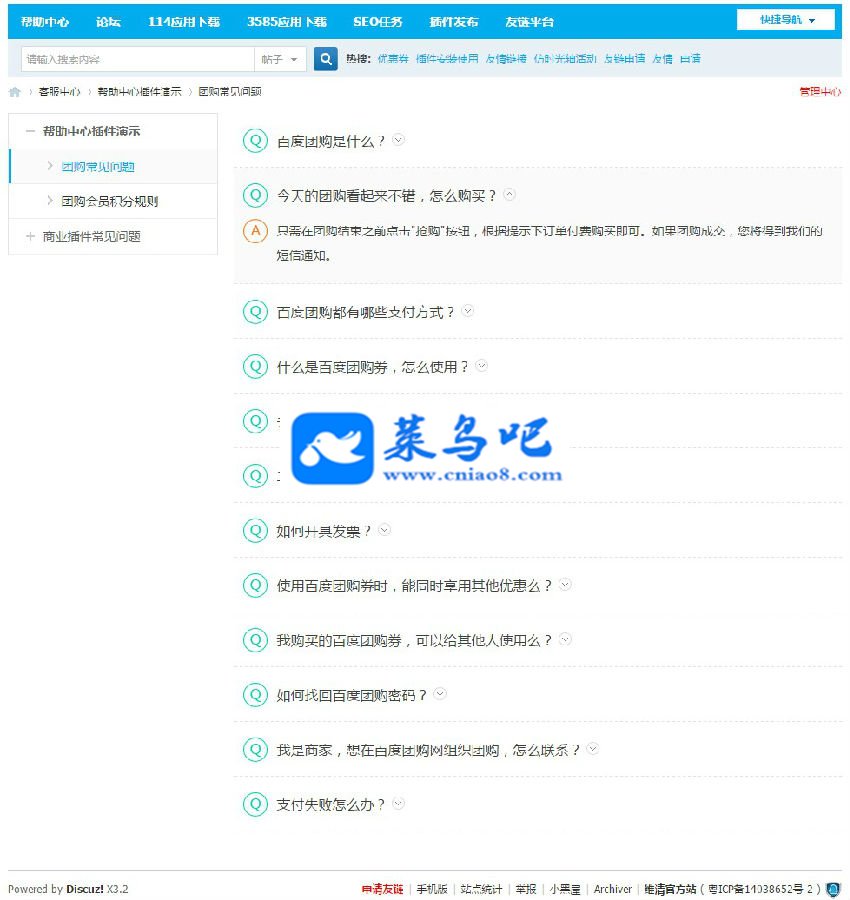Image resolution: width=850 pixels, height=900 pixels.
Task: Expand answer for 使用百度团购券时 question
Action: (565, 584)
